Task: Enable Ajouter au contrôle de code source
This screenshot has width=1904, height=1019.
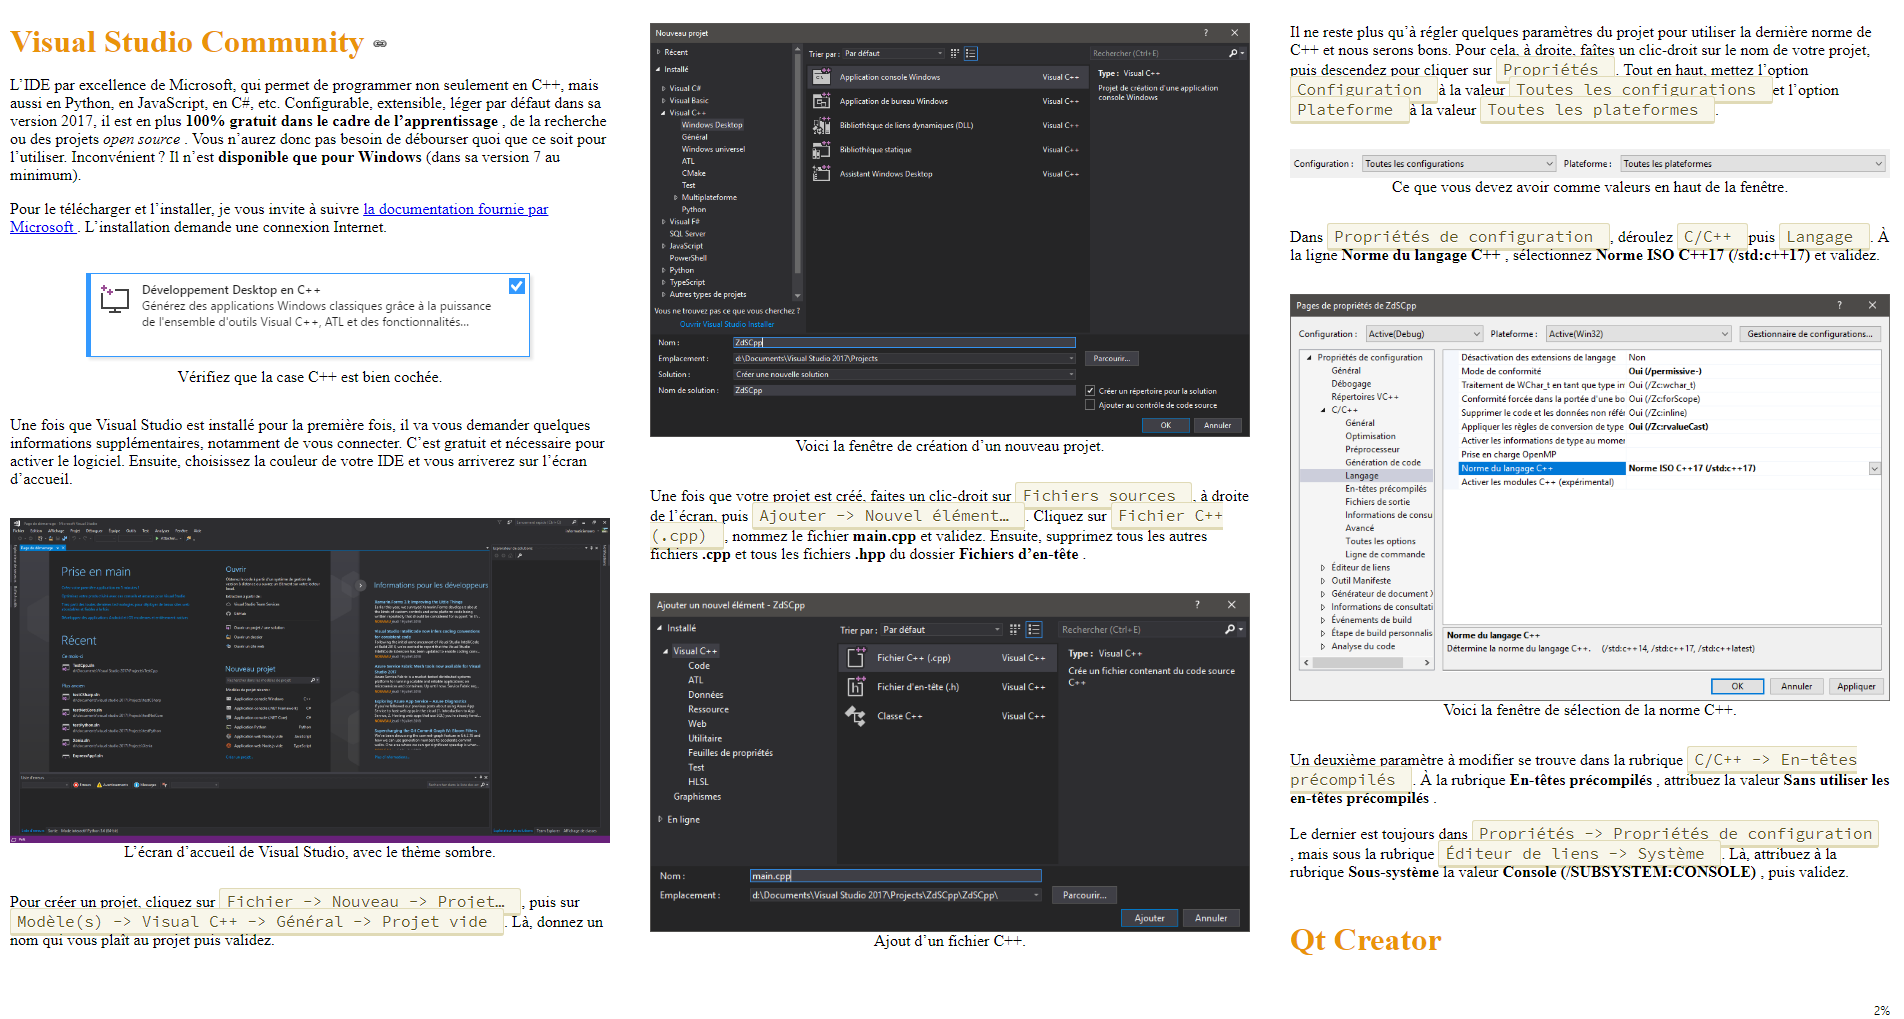Action: pyautogui.click(x=1090, y=404)
